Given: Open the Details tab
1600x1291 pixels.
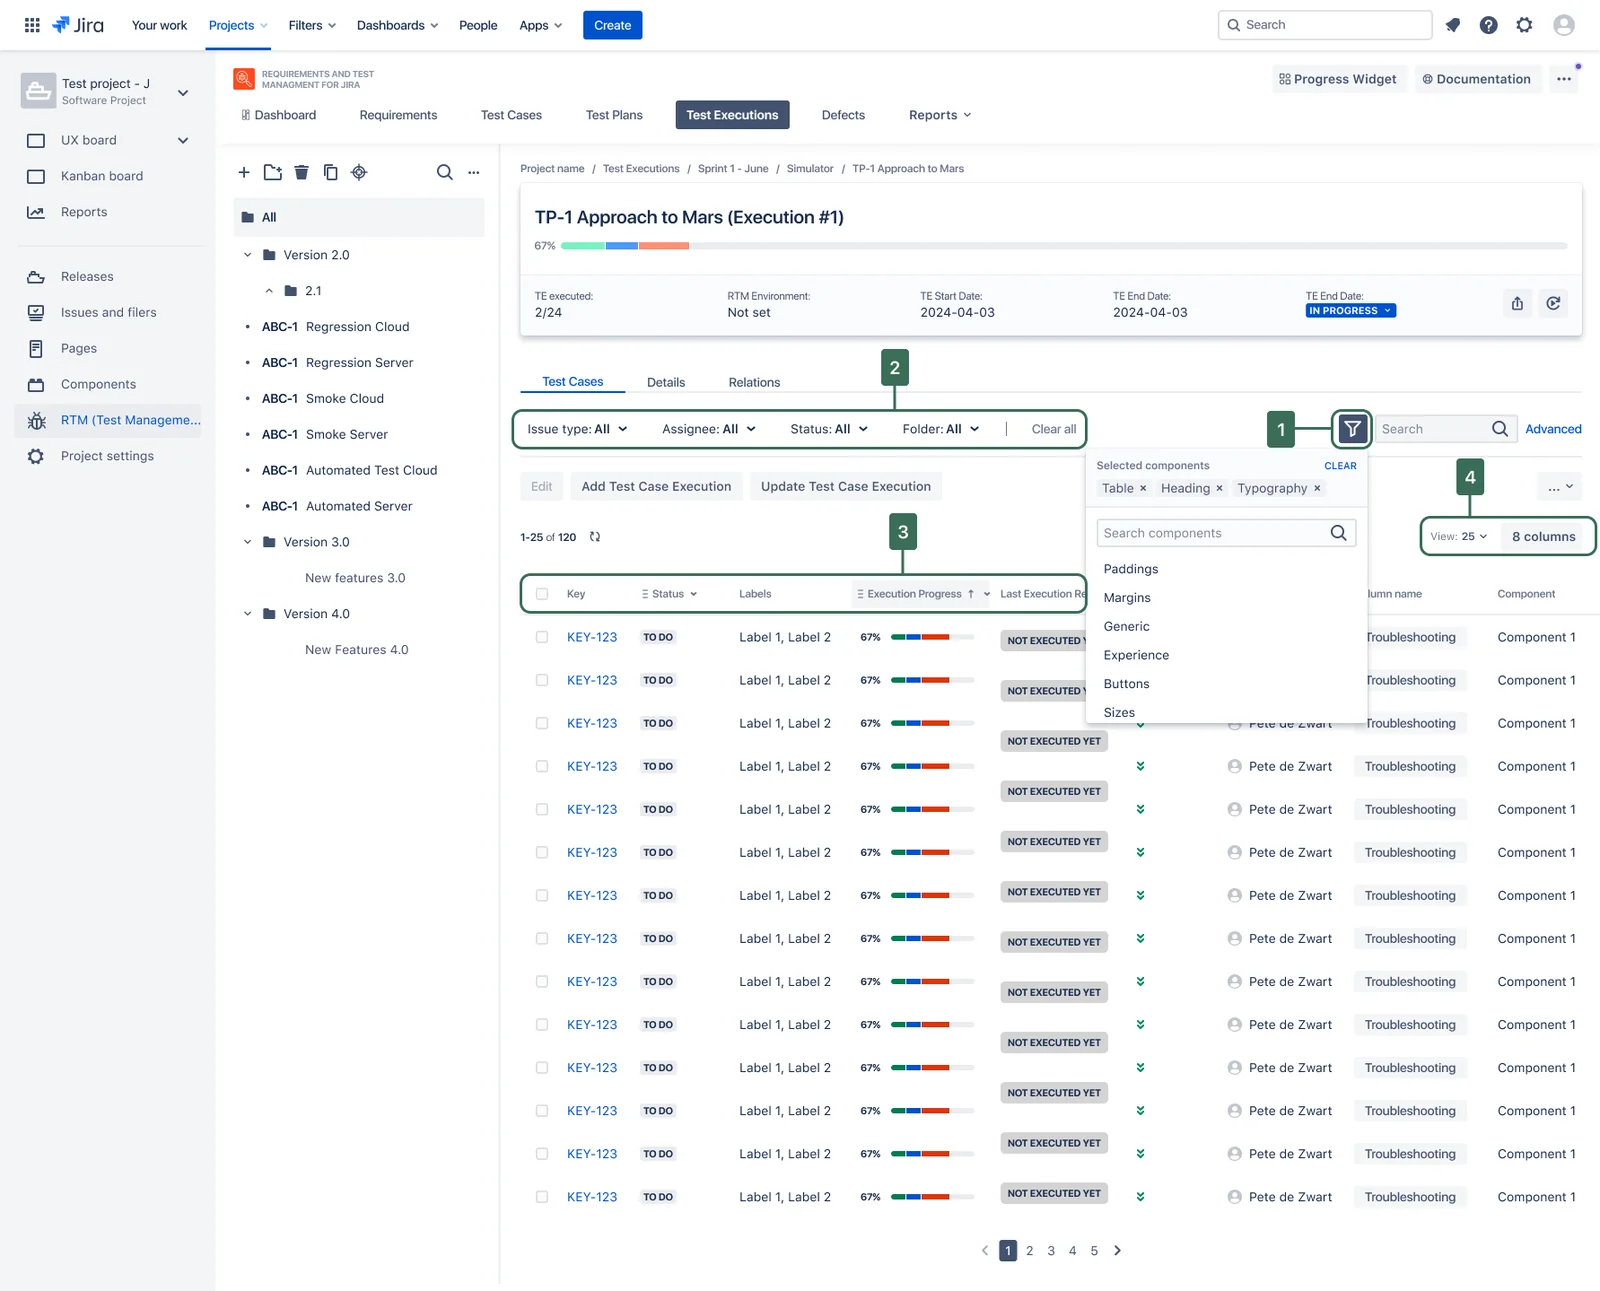Looking at the screenshot, I should pyautogui.click(x=666, y=382).
